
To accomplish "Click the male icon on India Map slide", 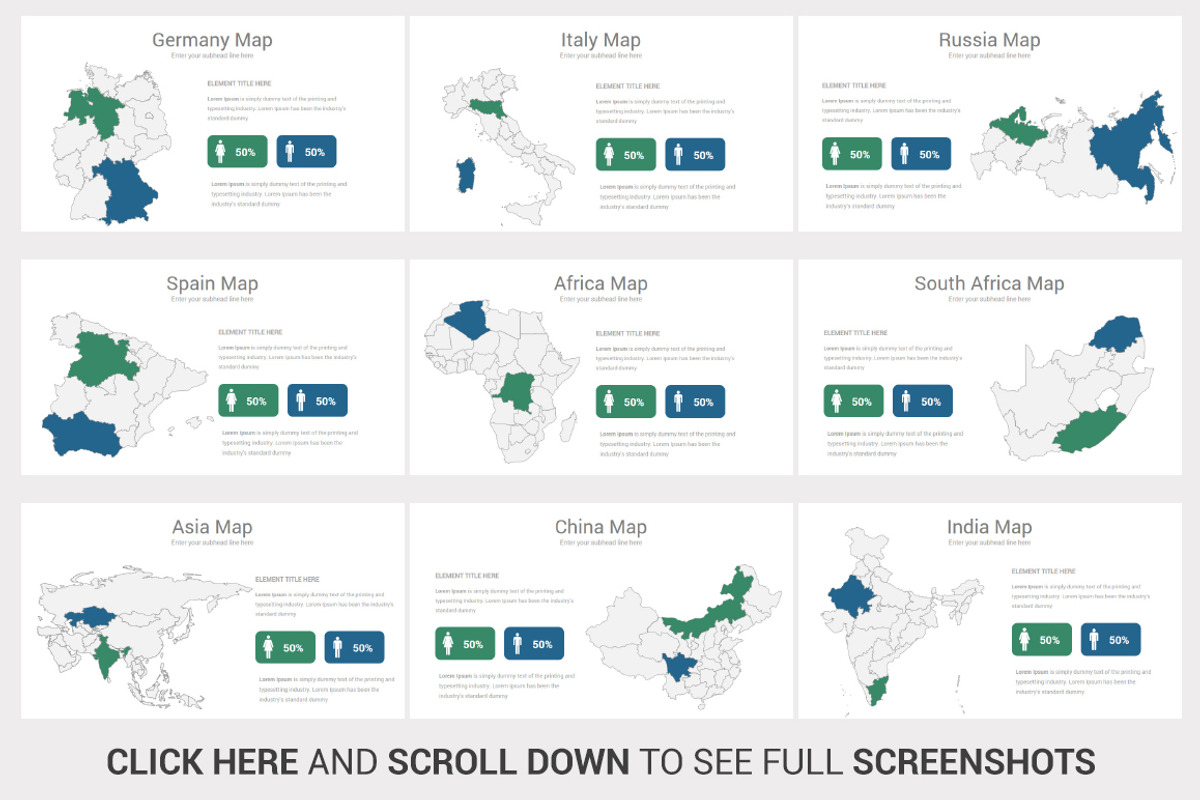I will [1094, 640].
